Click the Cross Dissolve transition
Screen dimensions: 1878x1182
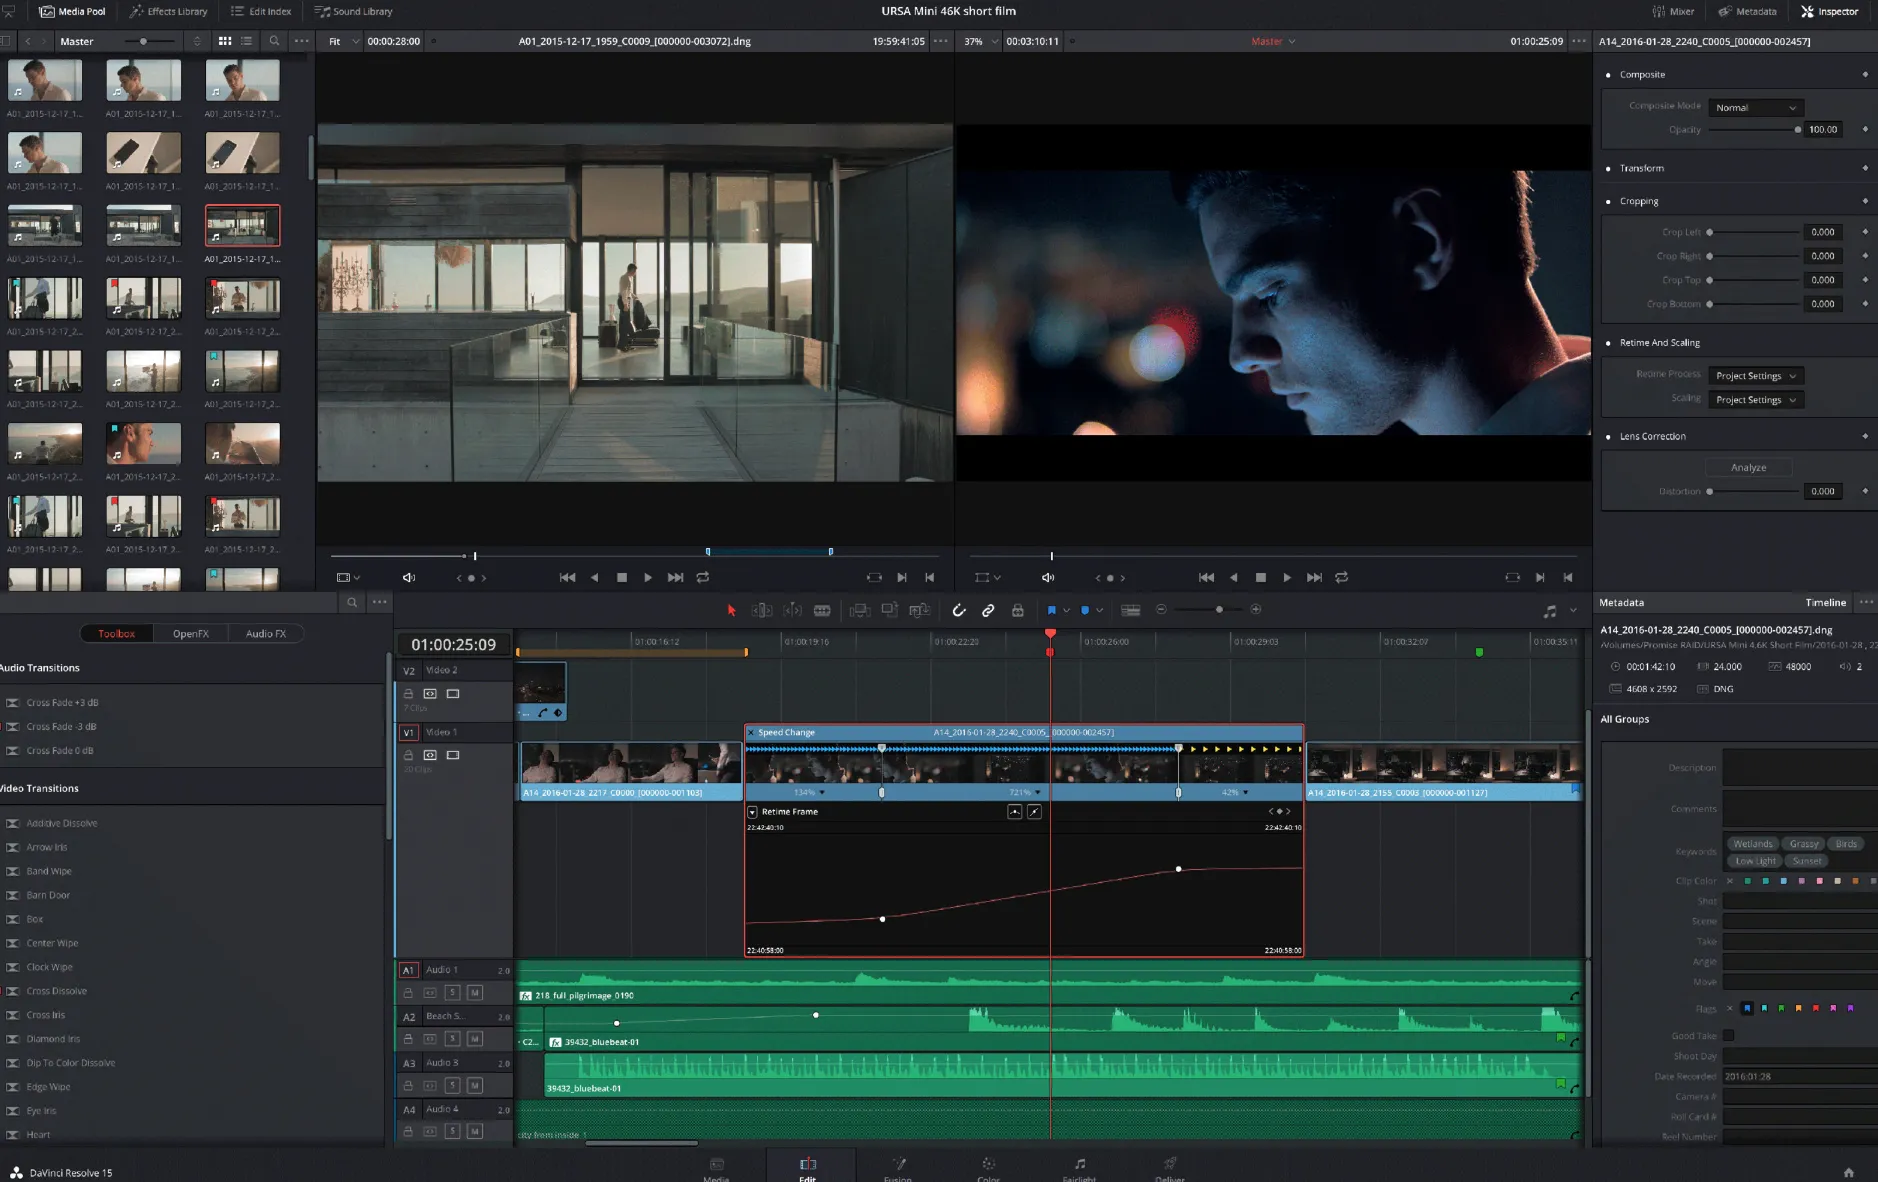point(57,991)
